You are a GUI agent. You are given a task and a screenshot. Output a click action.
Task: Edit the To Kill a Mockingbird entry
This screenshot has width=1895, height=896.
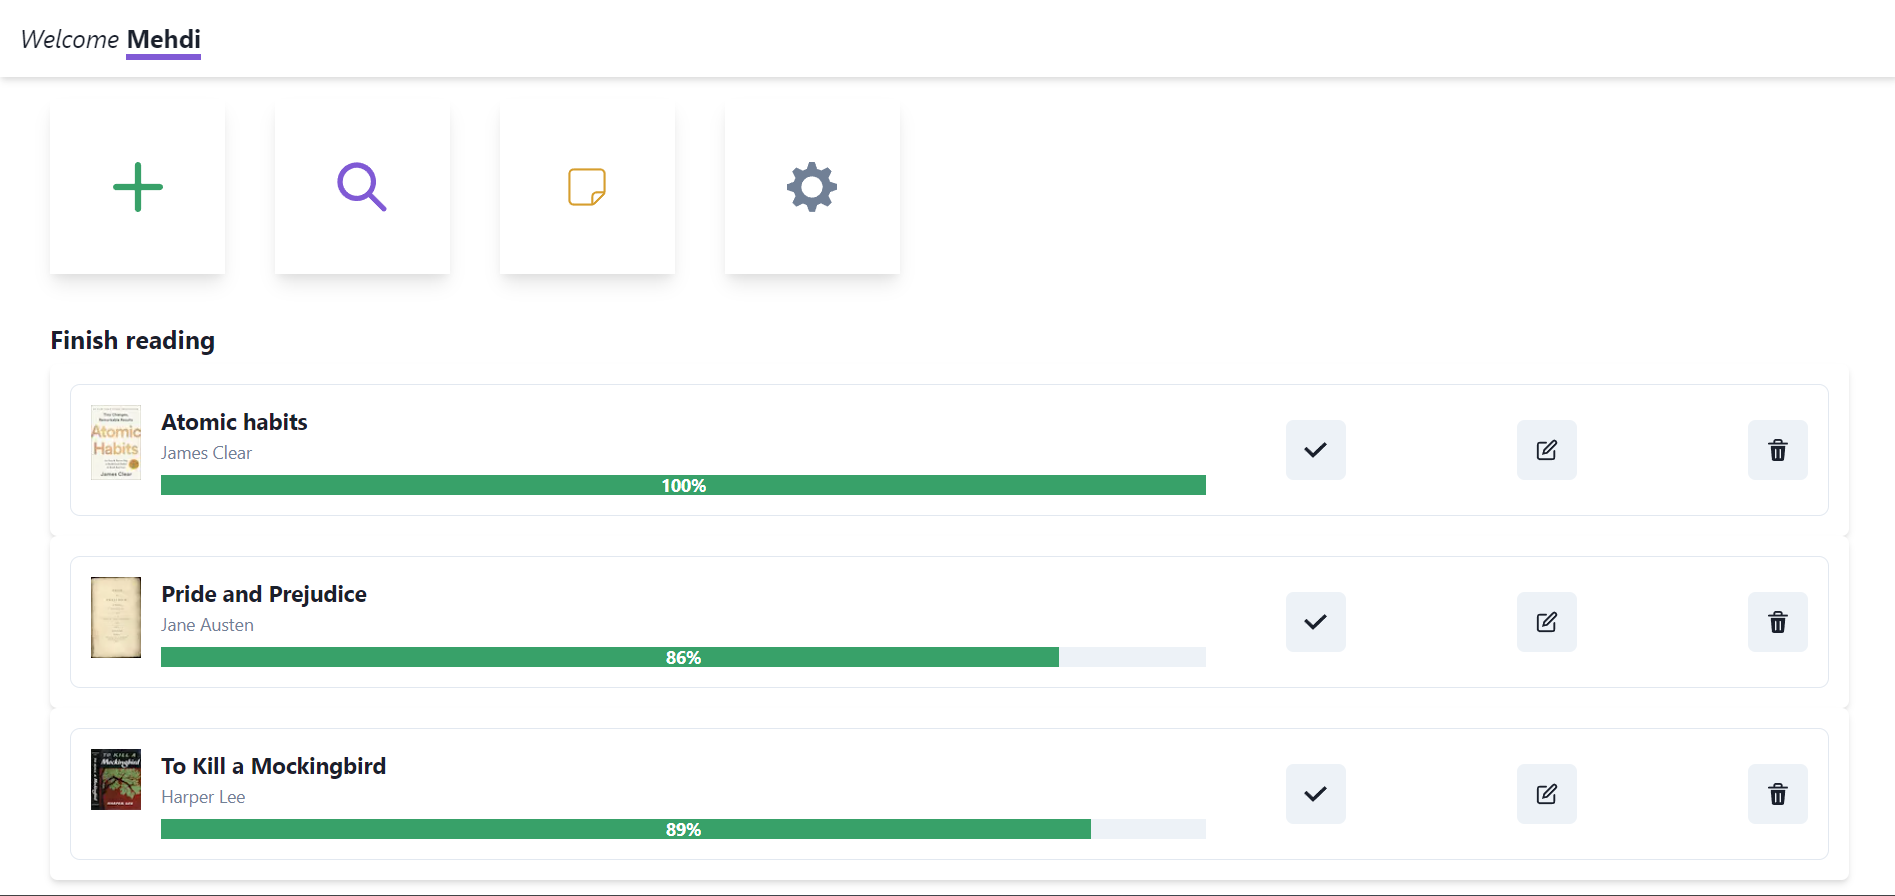[1546, 794]
